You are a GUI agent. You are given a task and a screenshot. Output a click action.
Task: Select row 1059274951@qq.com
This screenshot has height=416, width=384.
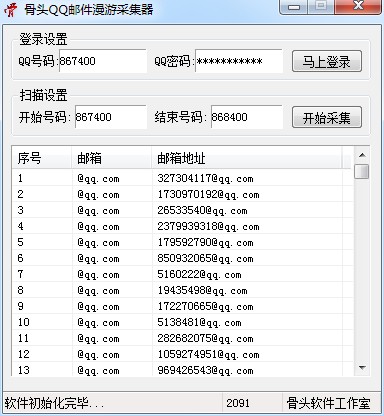point(183,354)
